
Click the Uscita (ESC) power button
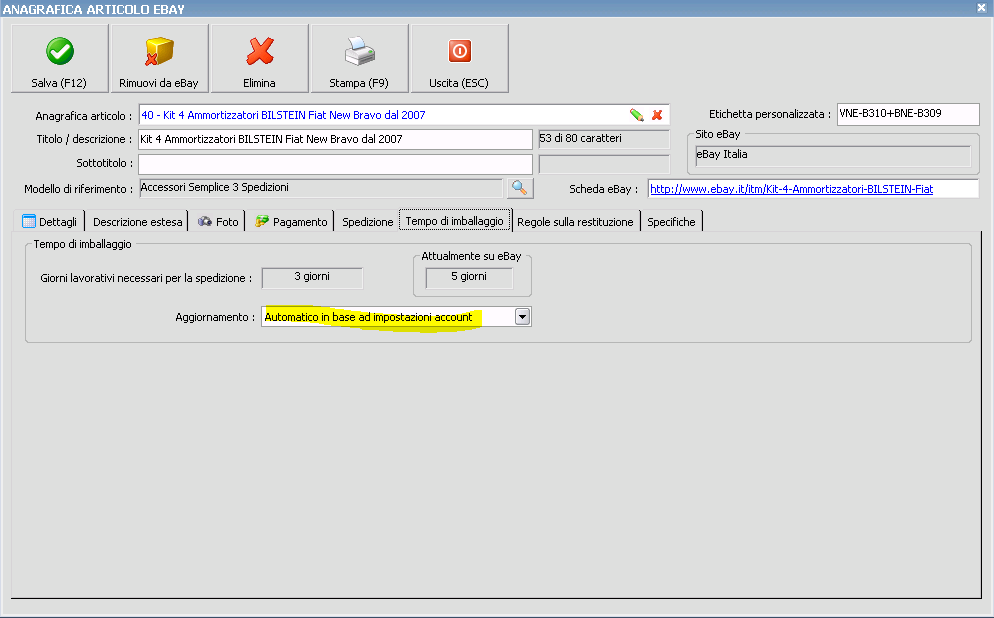click(460, 58)
